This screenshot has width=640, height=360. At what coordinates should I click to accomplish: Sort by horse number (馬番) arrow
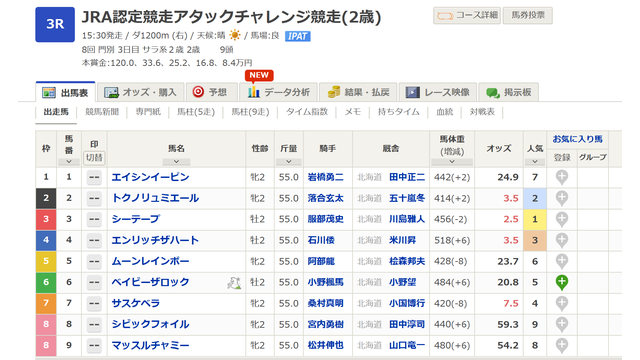coord(69,162)
